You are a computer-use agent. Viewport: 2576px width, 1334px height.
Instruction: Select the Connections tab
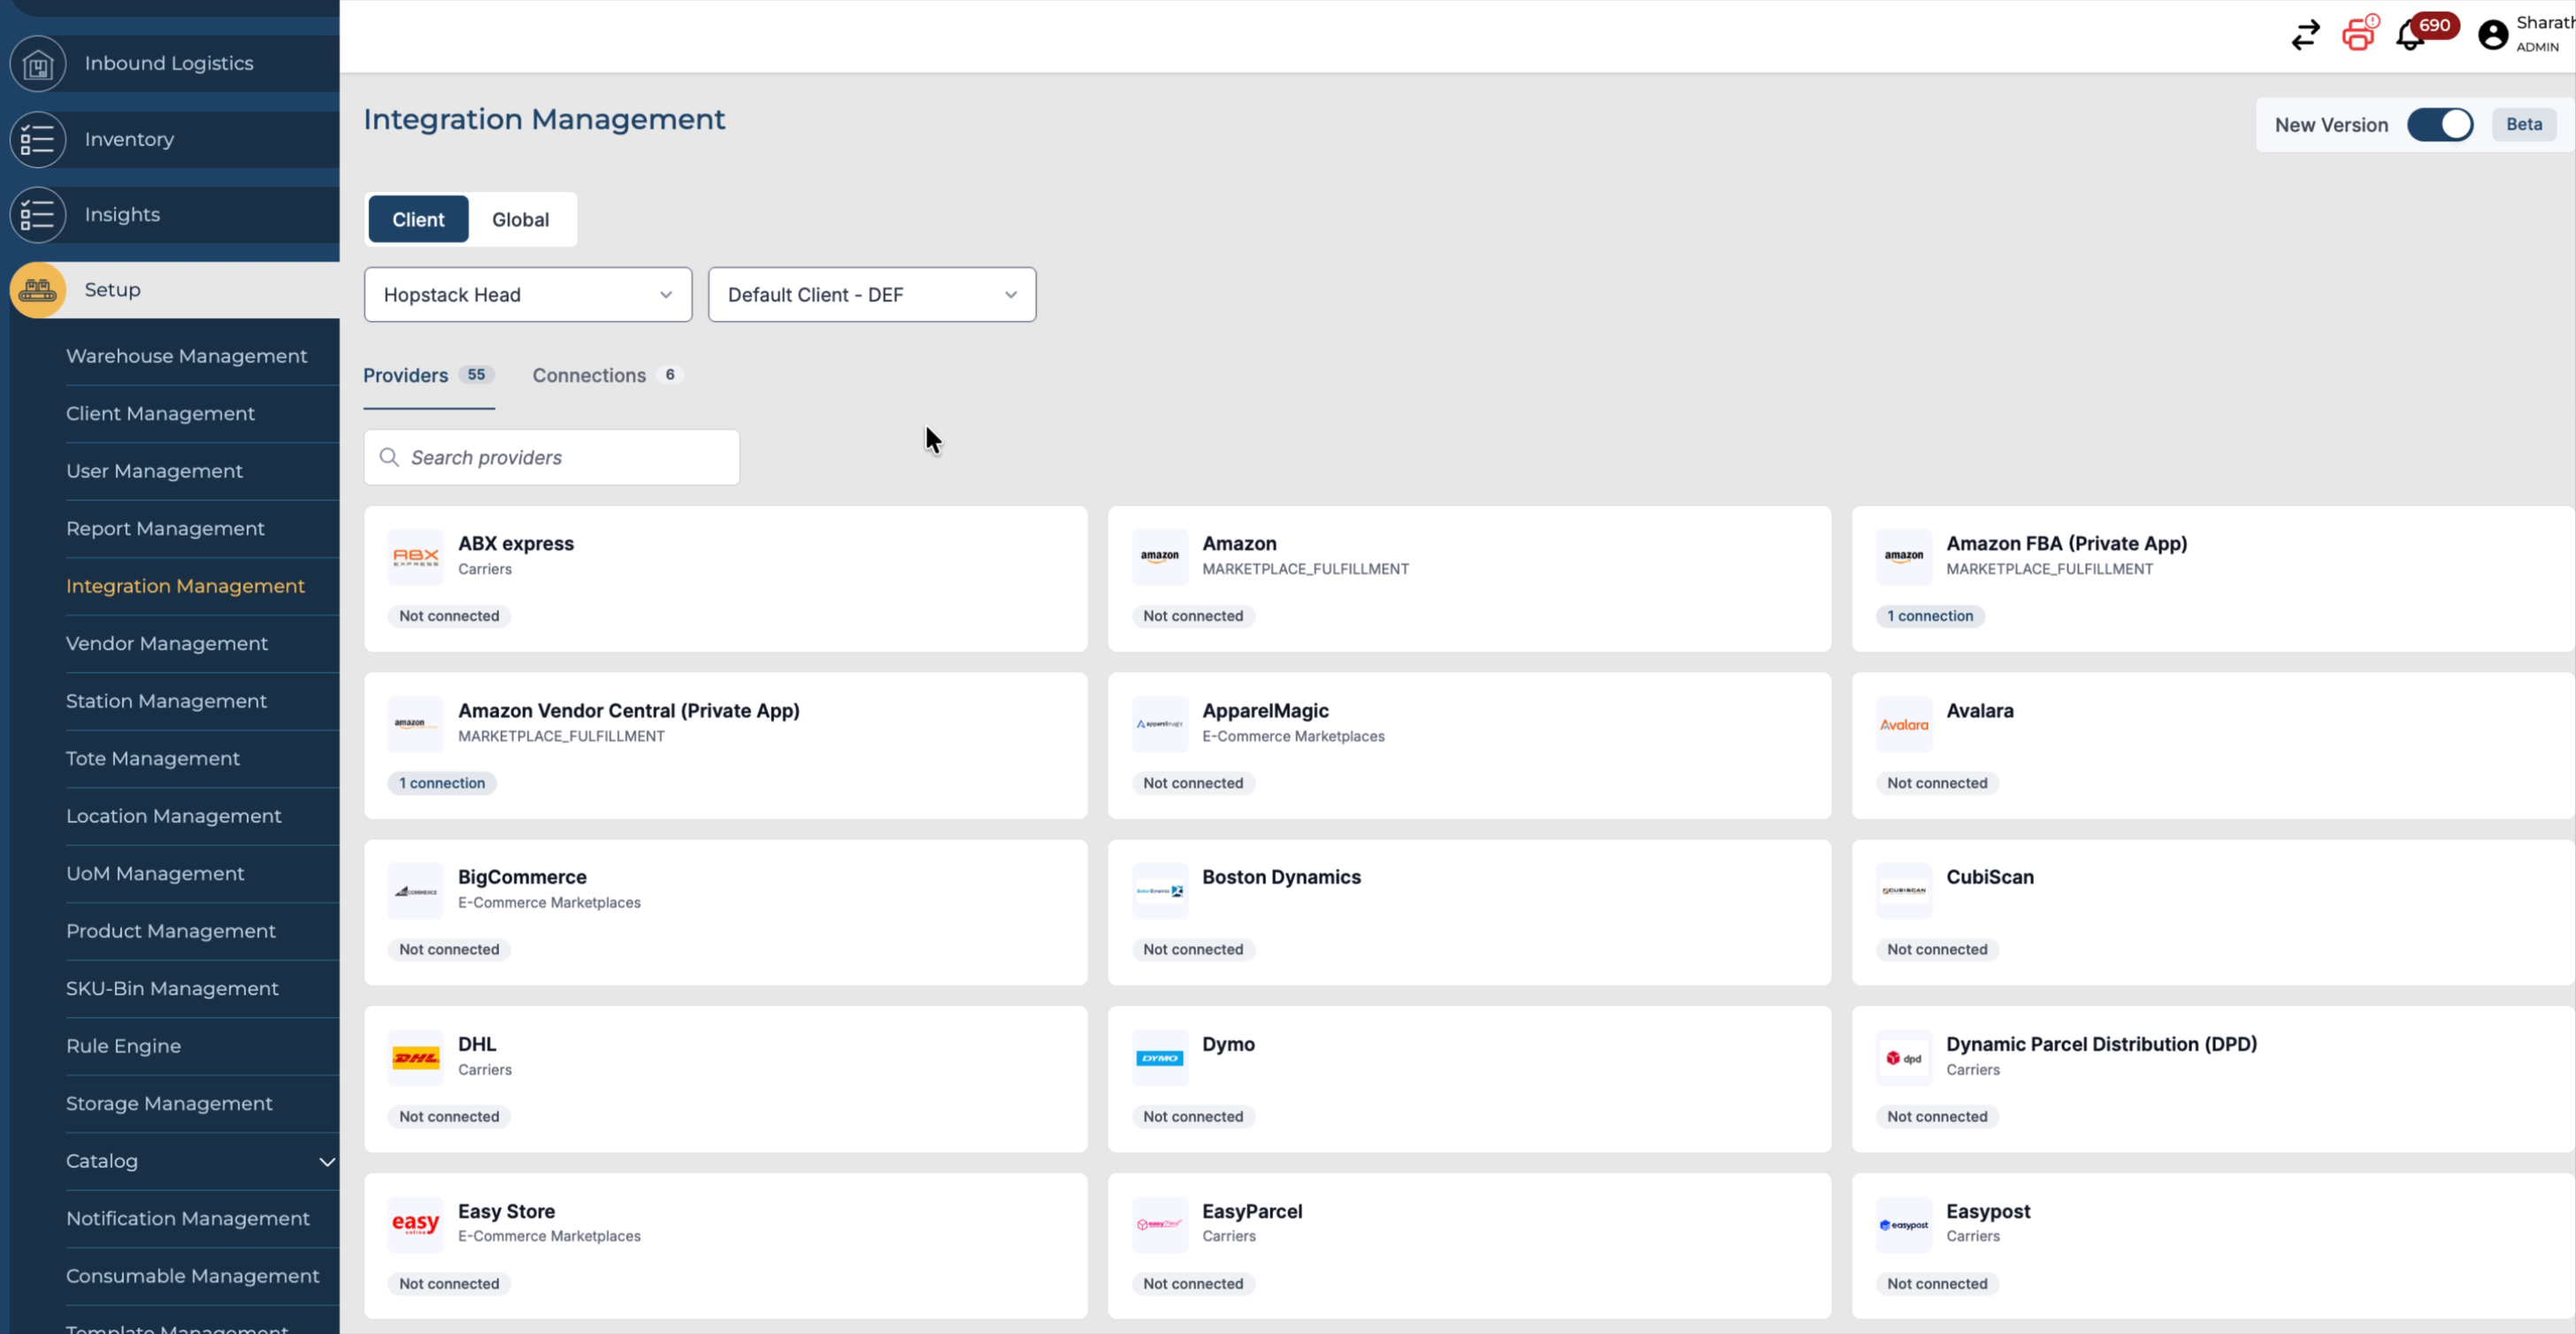tap(606, 375)
